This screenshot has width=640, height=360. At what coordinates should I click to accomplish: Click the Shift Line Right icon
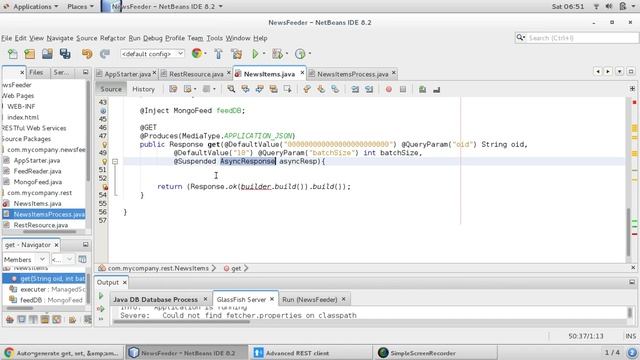[369, 89]
